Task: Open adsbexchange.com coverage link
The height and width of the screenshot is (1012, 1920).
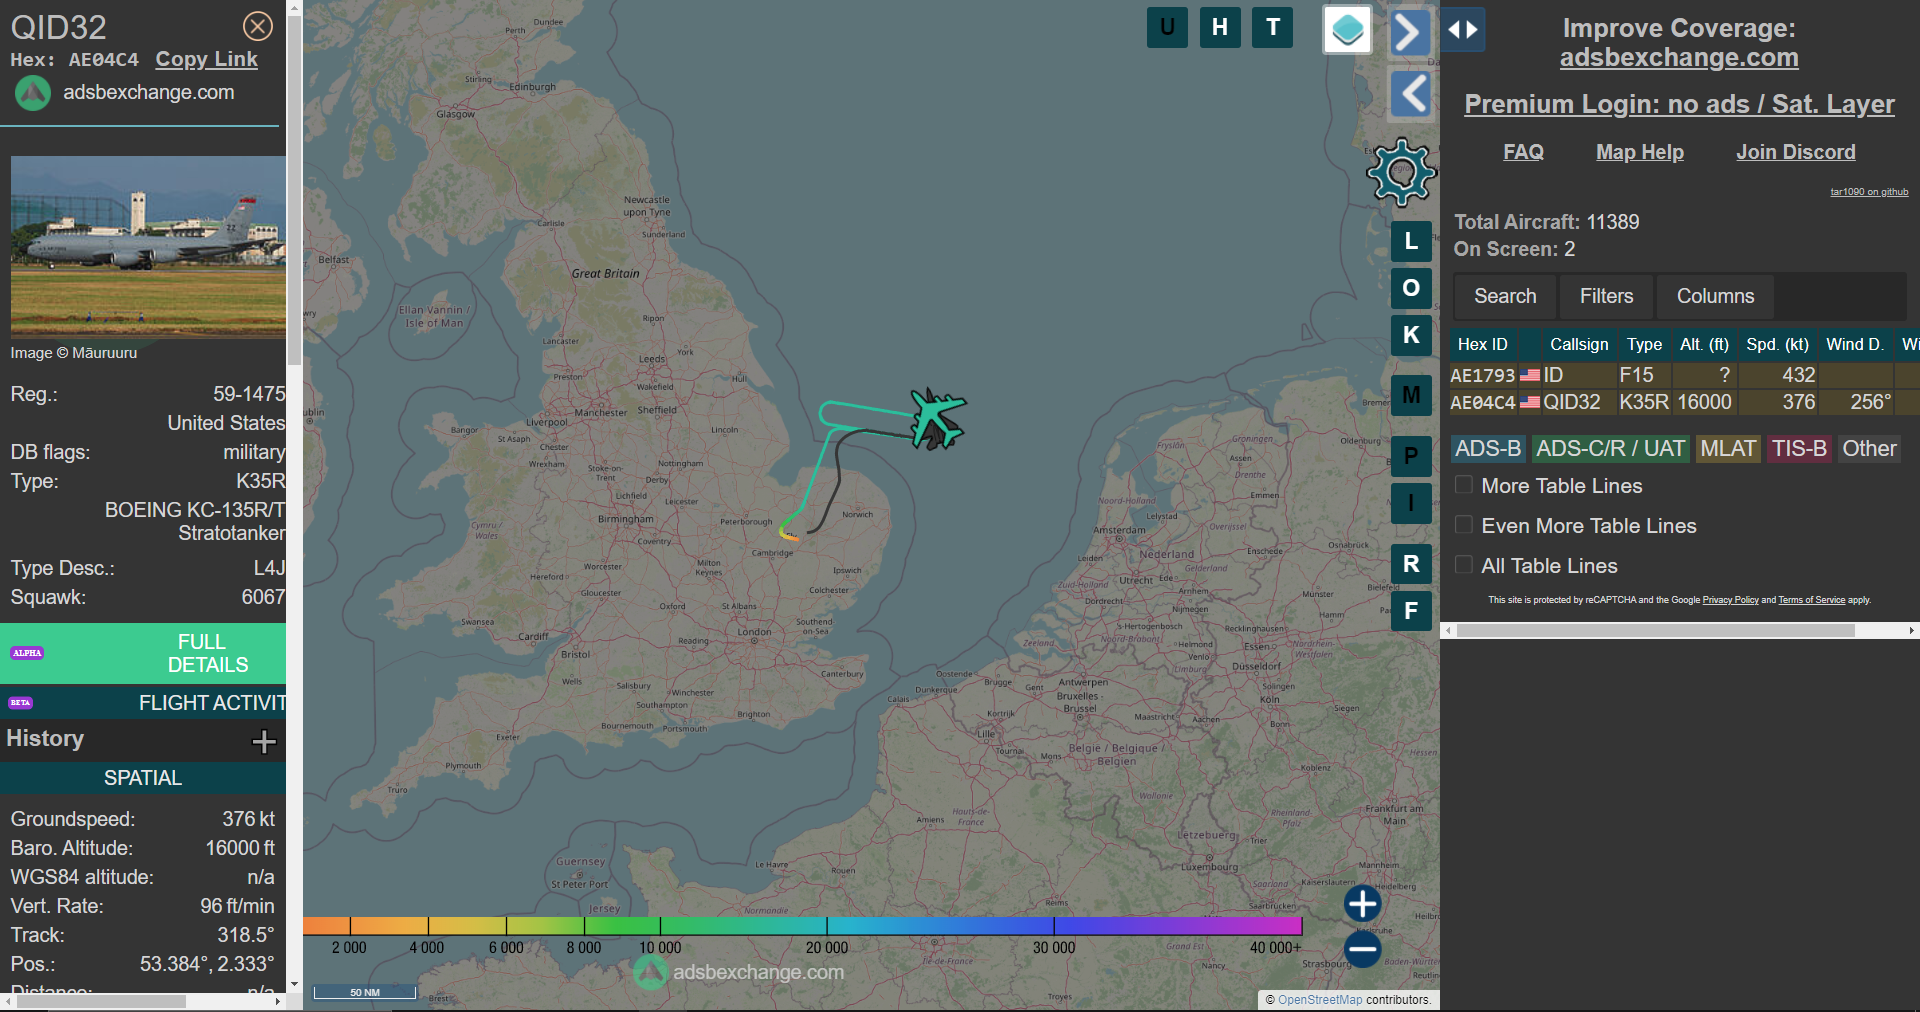Action: pos(1679,58)
